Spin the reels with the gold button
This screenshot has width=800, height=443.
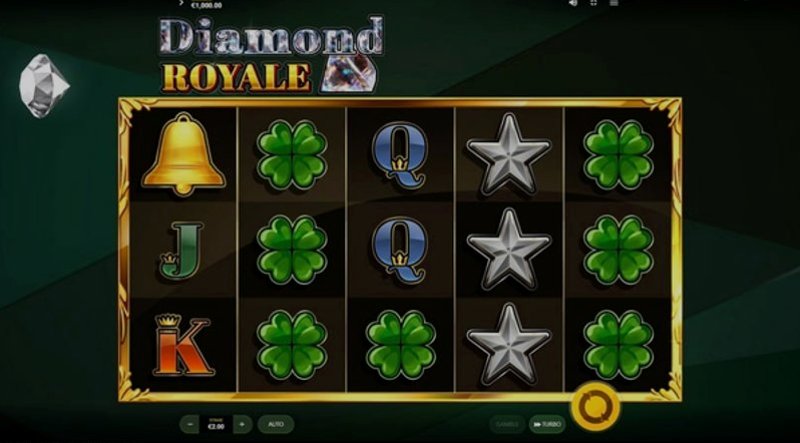[595, 407]
